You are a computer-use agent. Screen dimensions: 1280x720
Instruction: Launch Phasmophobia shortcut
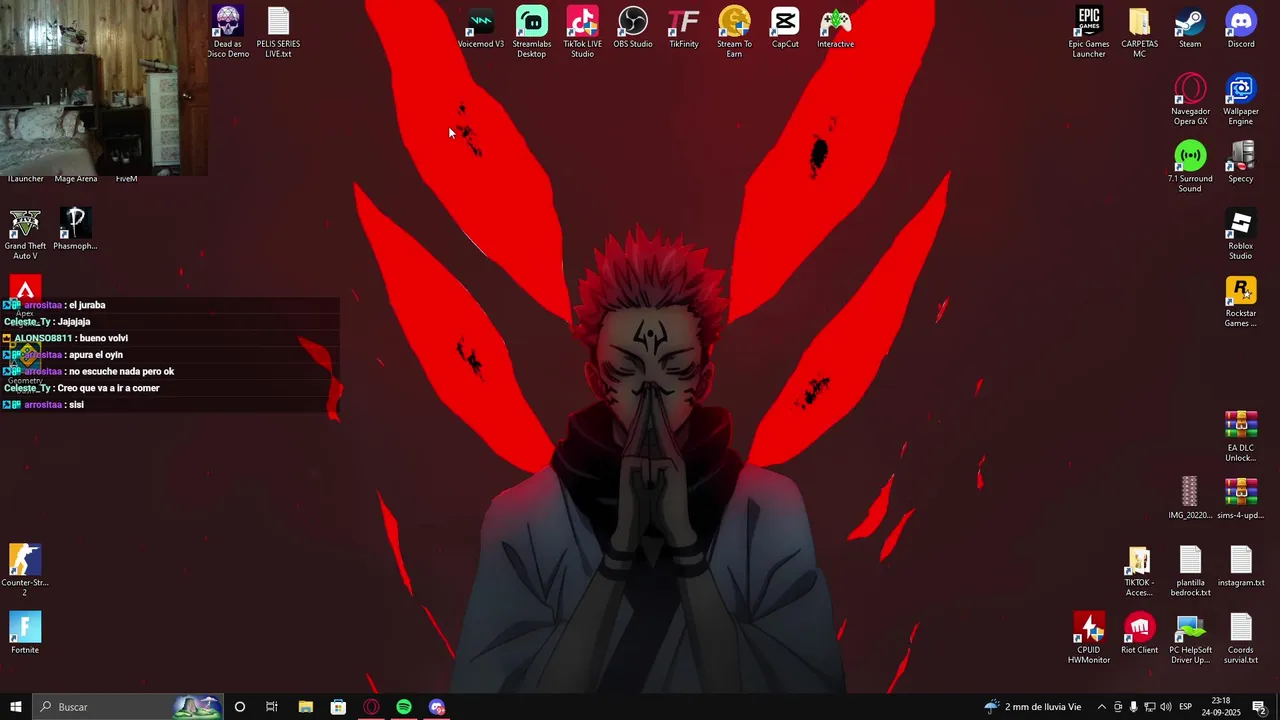[x=75, y=229]
